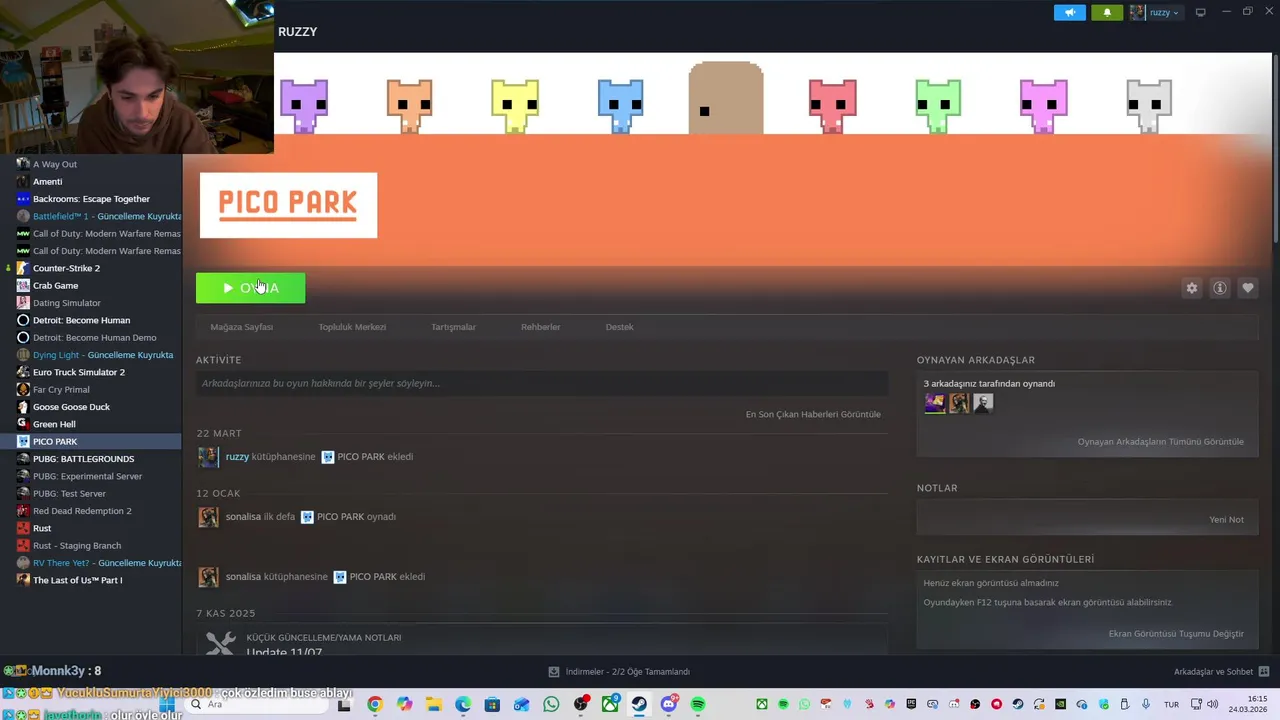Click Ekran Görüntüsü Tuşunu Değiştir link
Viewport: 1280px width, 720px height.
(x=1176, y=633)
